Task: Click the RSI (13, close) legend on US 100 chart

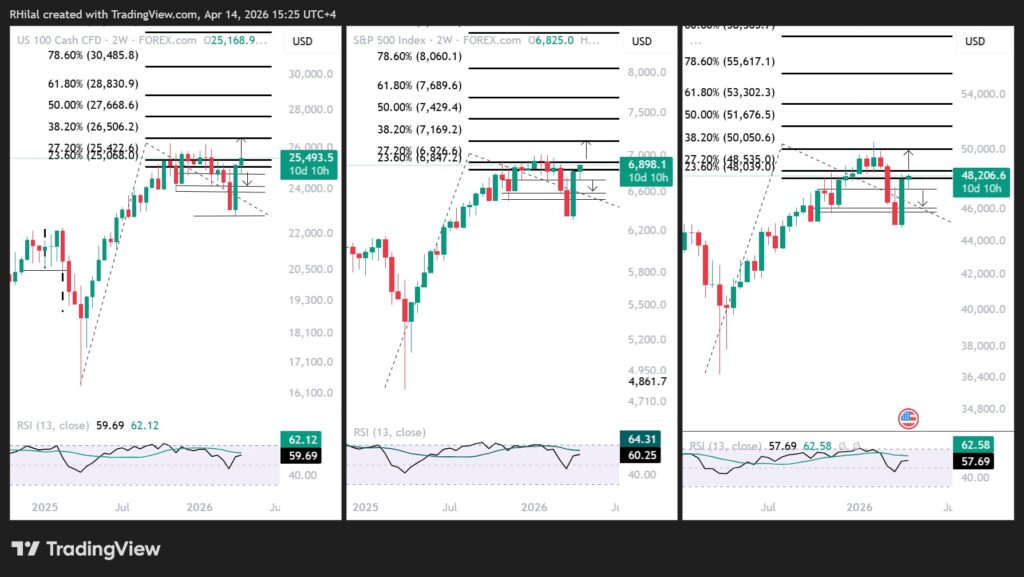Action: click(x=53, y=426)
